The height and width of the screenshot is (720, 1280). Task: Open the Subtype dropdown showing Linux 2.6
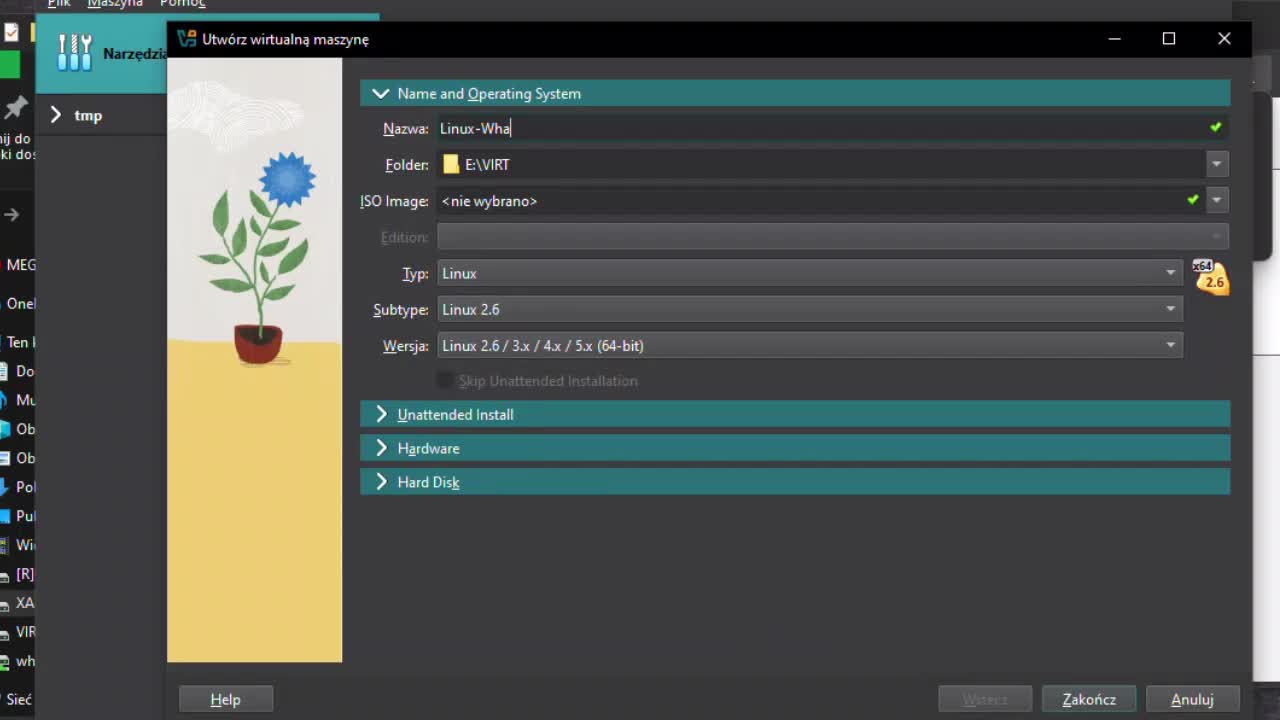(810, 309)
